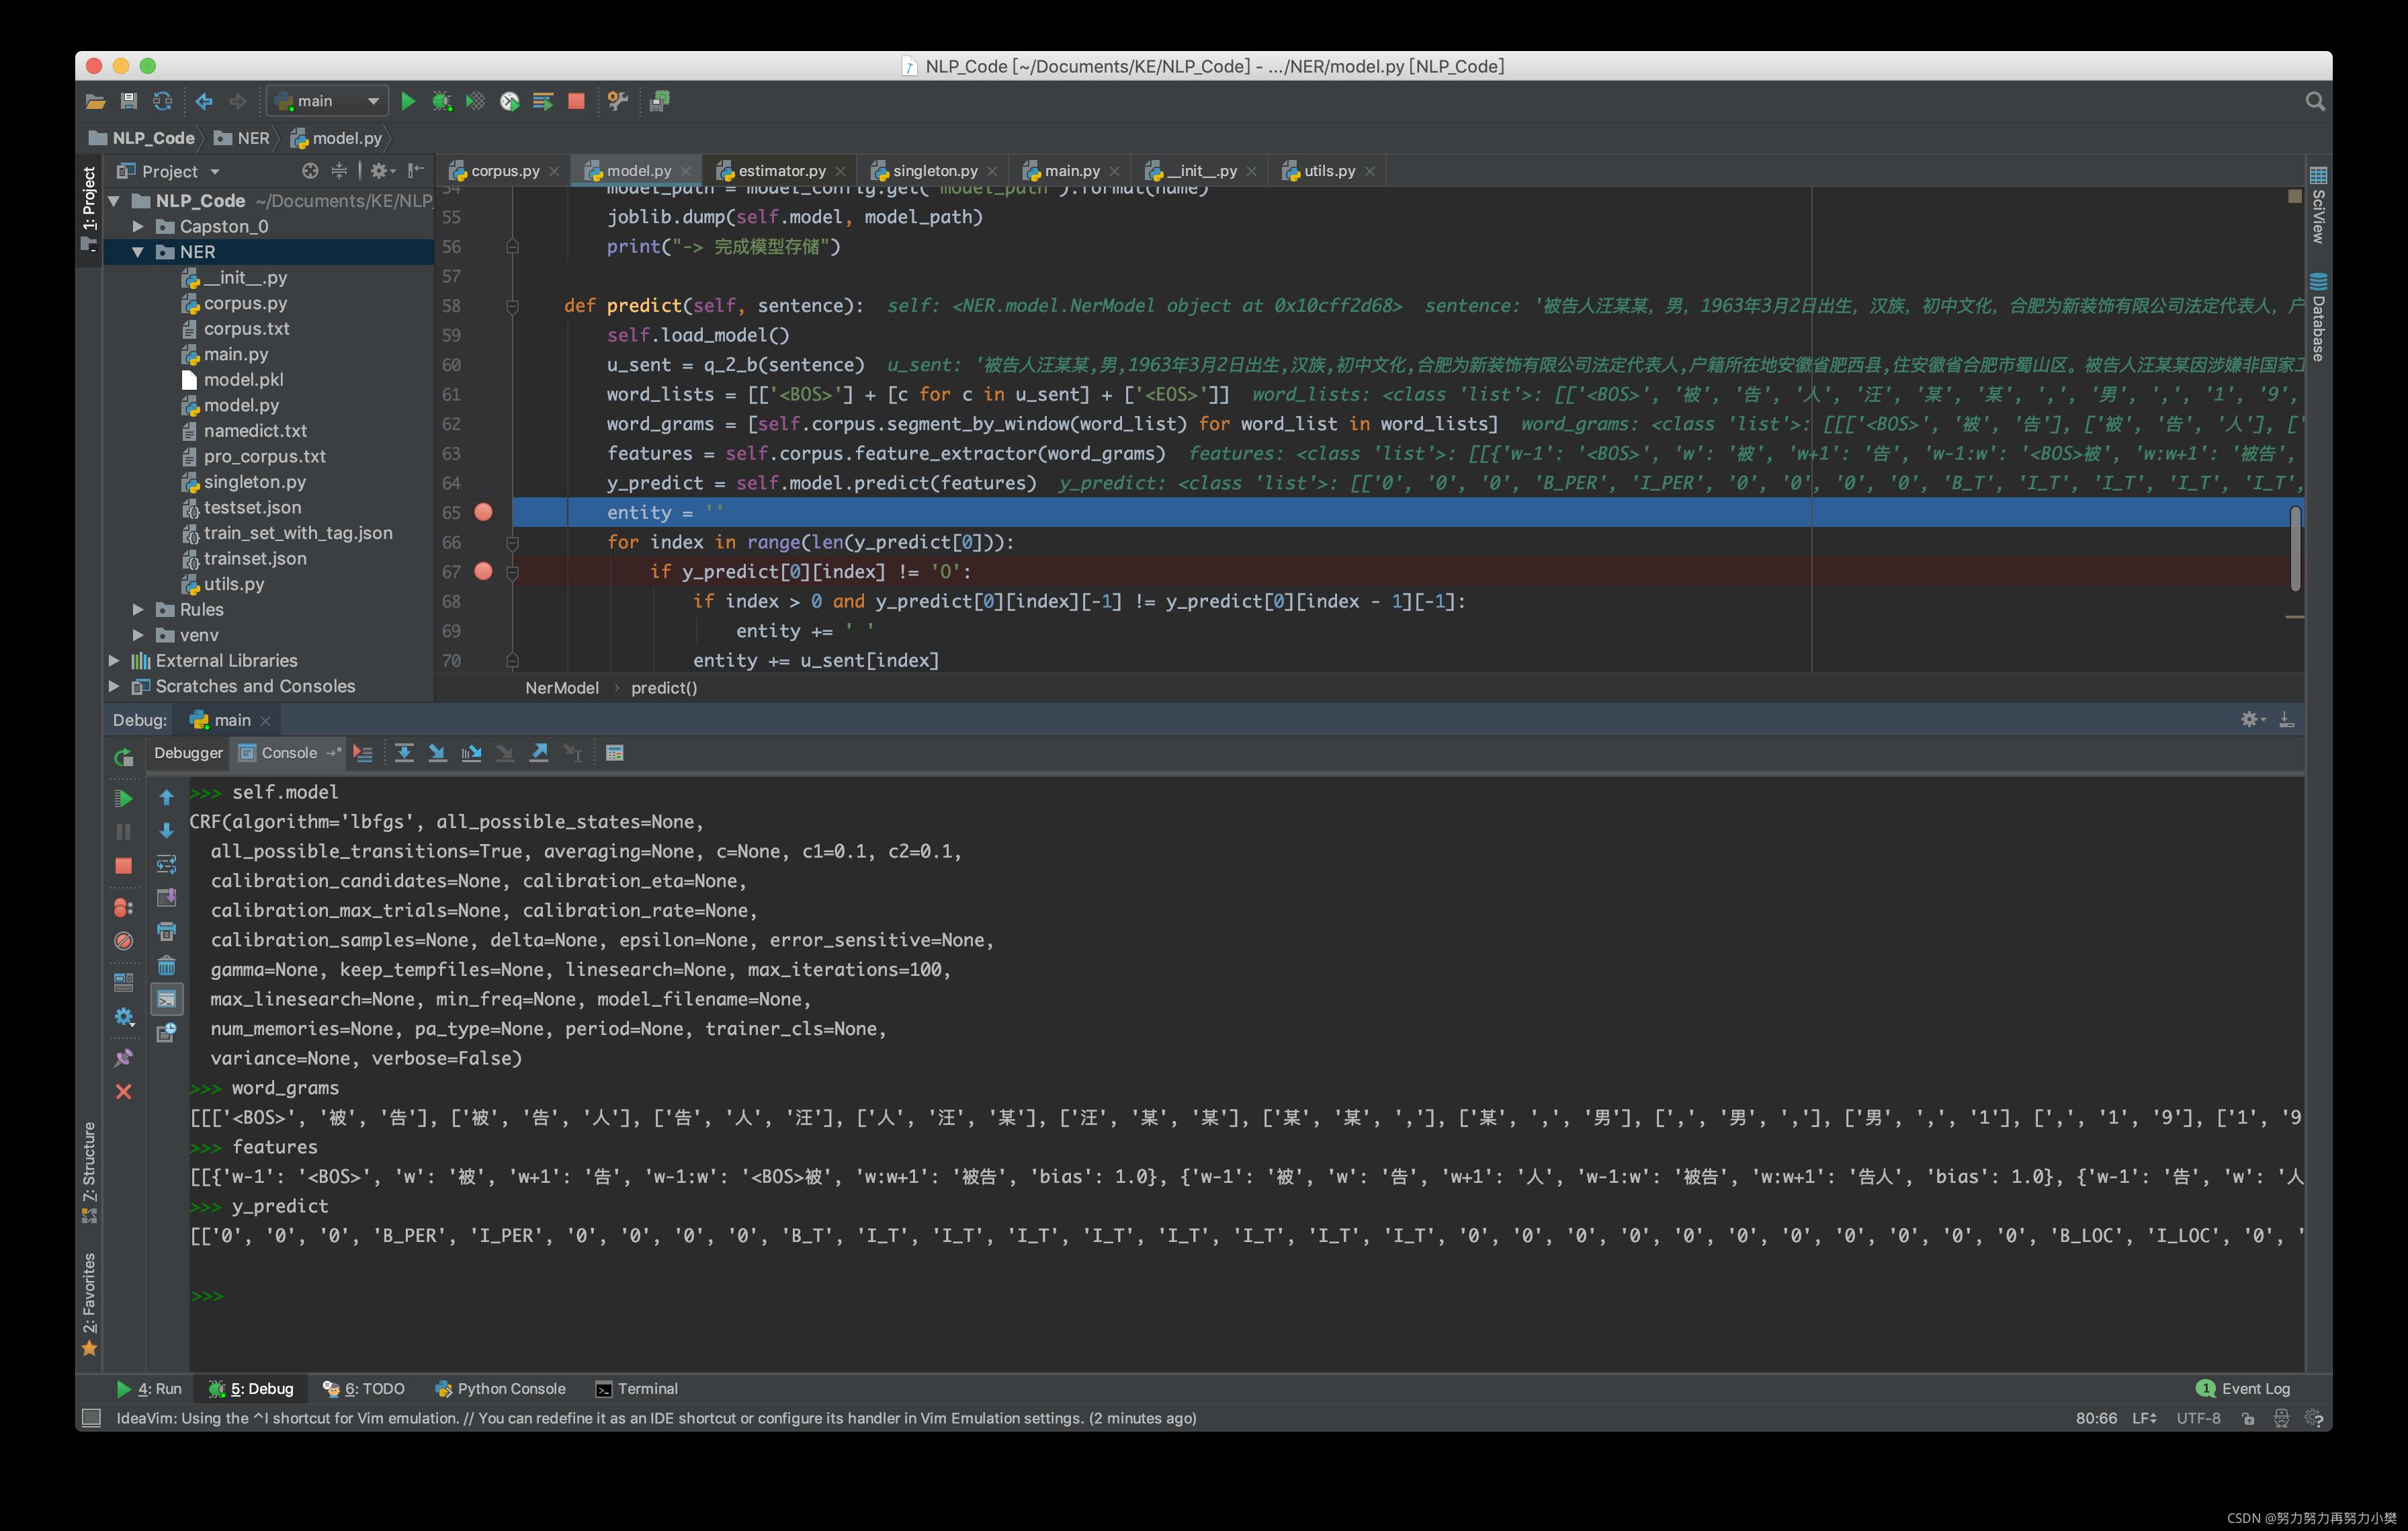
Task: Click the Rerun debug session icon
Action: (123, 758)
